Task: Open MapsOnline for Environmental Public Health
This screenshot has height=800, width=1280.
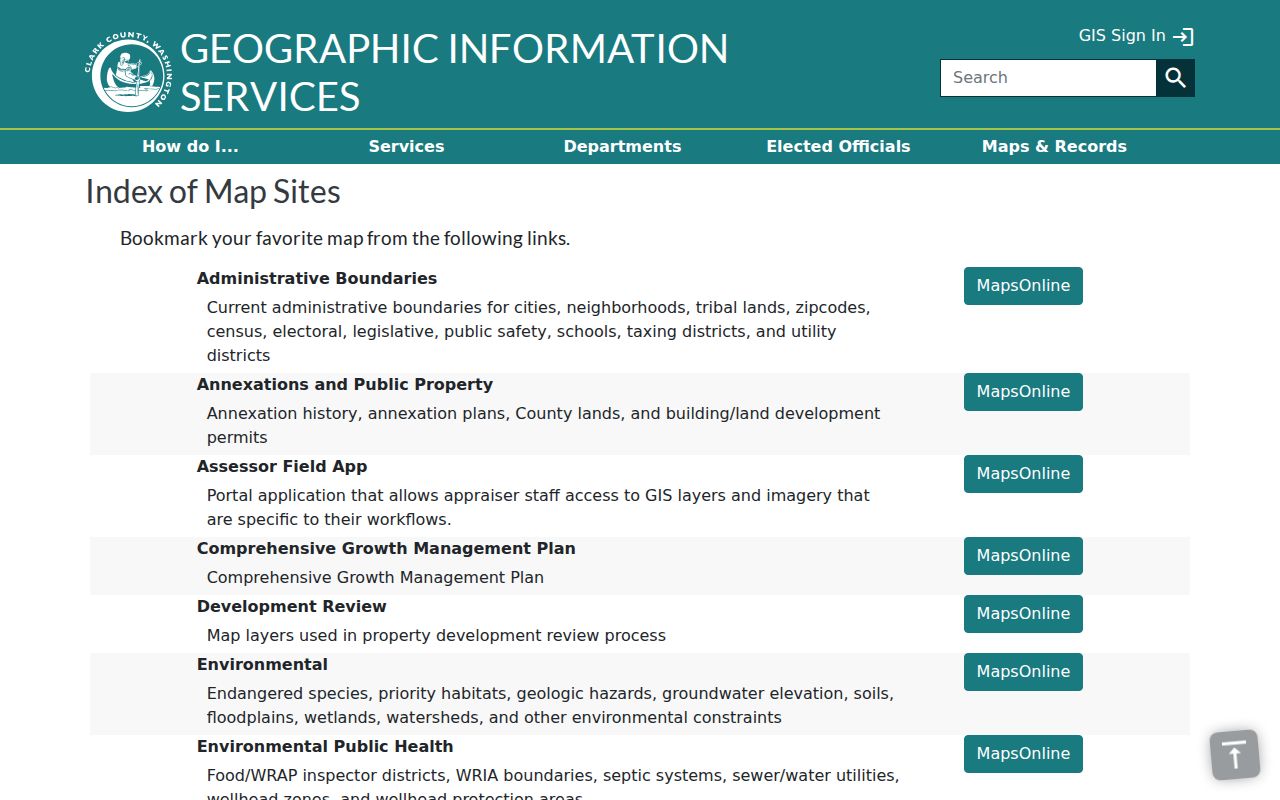Action: 1023,754
